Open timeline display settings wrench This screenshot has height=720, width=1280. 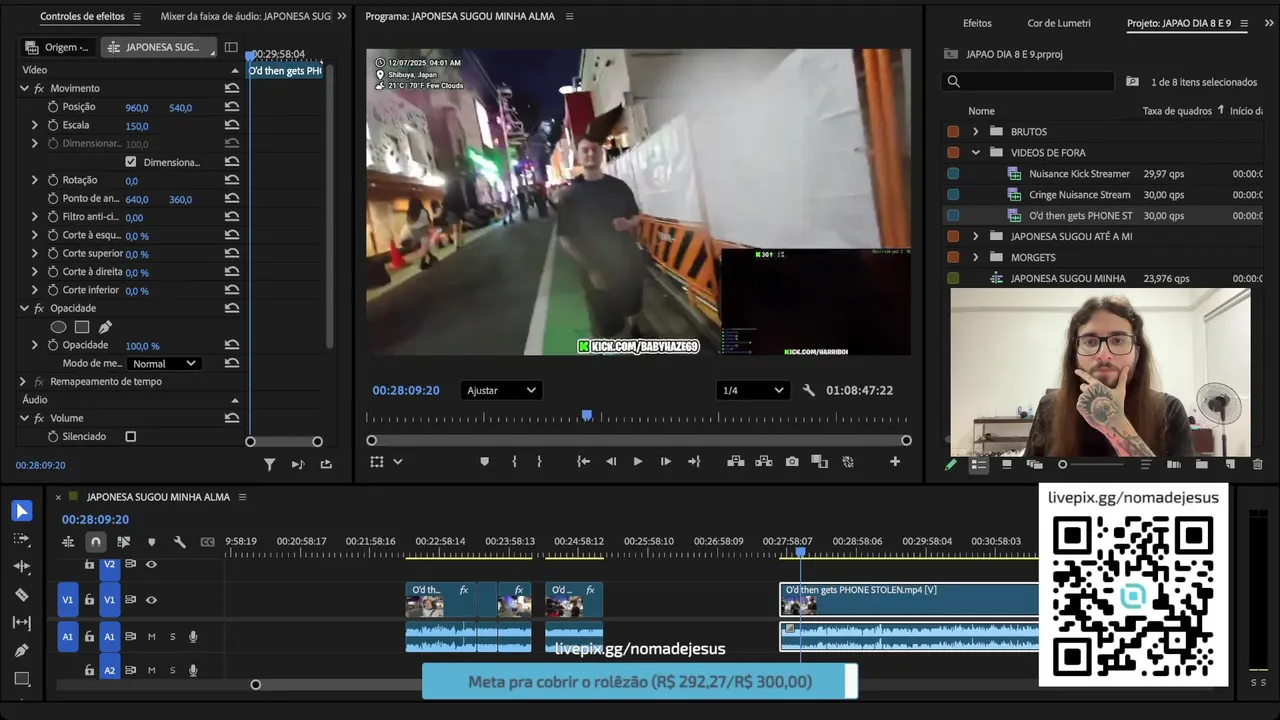180,542
